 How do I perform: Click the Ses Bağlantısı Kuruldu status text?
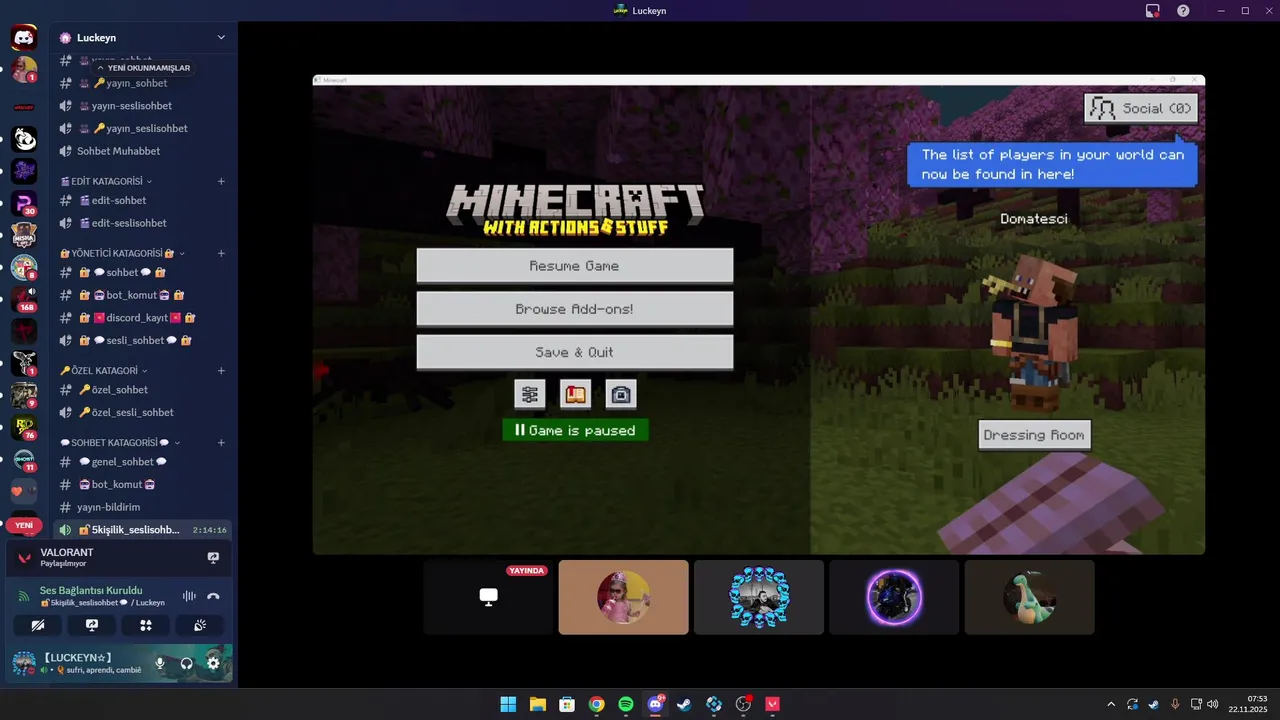(x=91, y=590)
